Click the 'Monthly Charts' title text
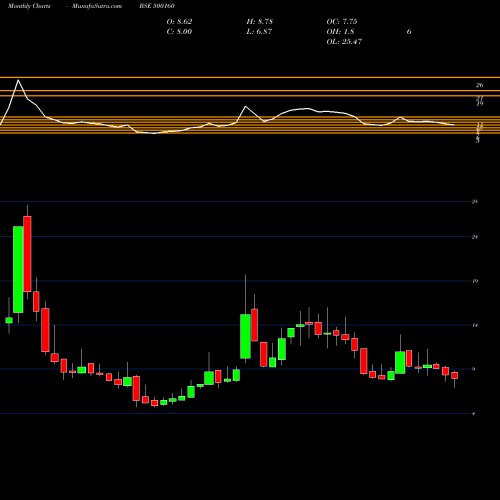This screenshot has width=500, height=500. coord(29,6)
